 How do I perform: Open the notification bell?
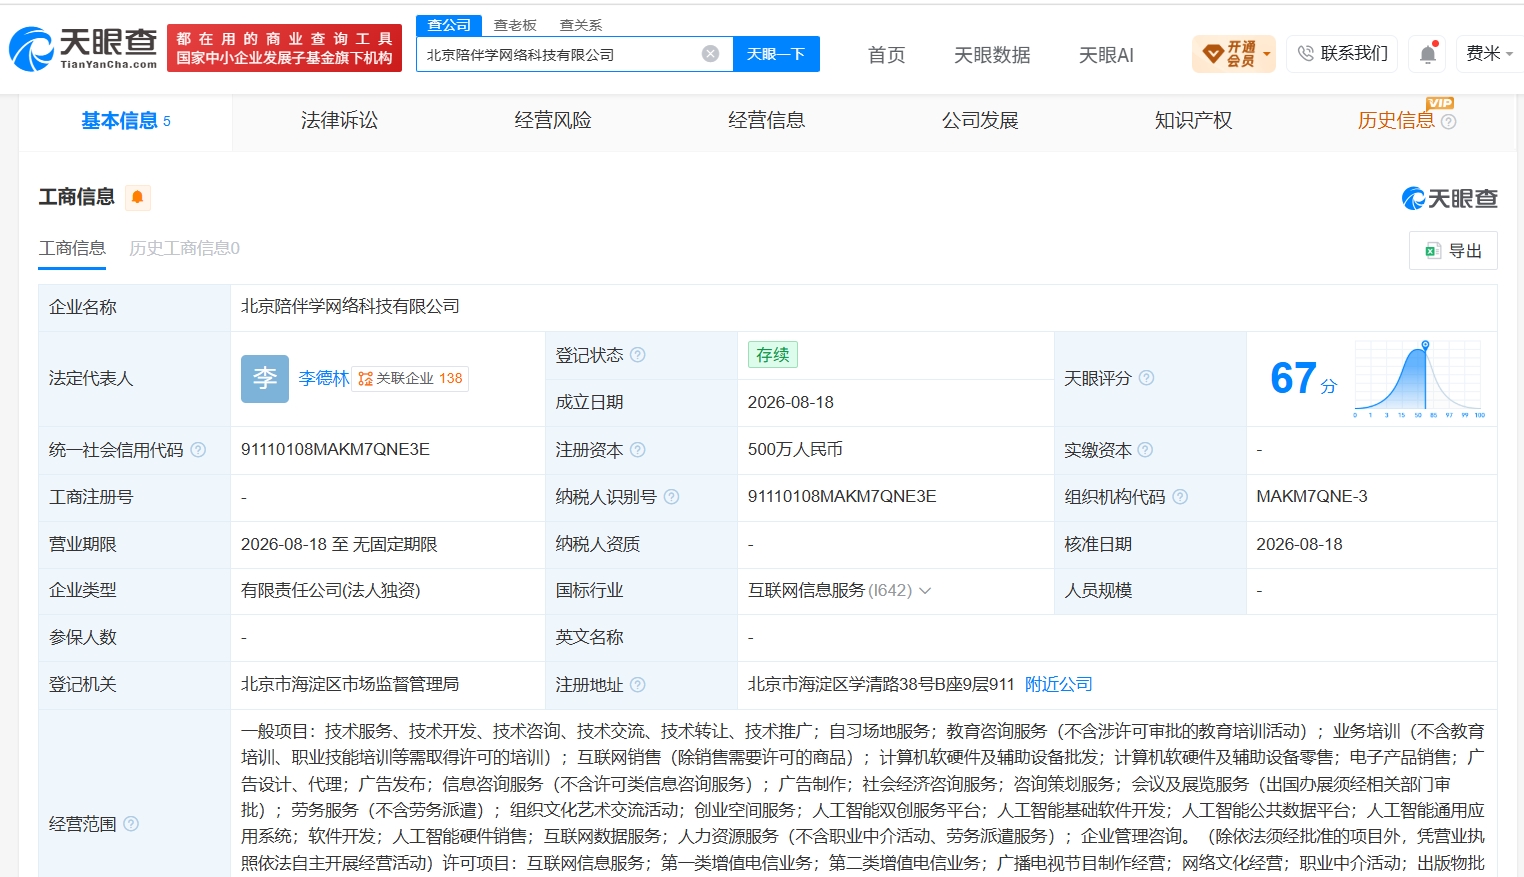tap(1428, 54)
